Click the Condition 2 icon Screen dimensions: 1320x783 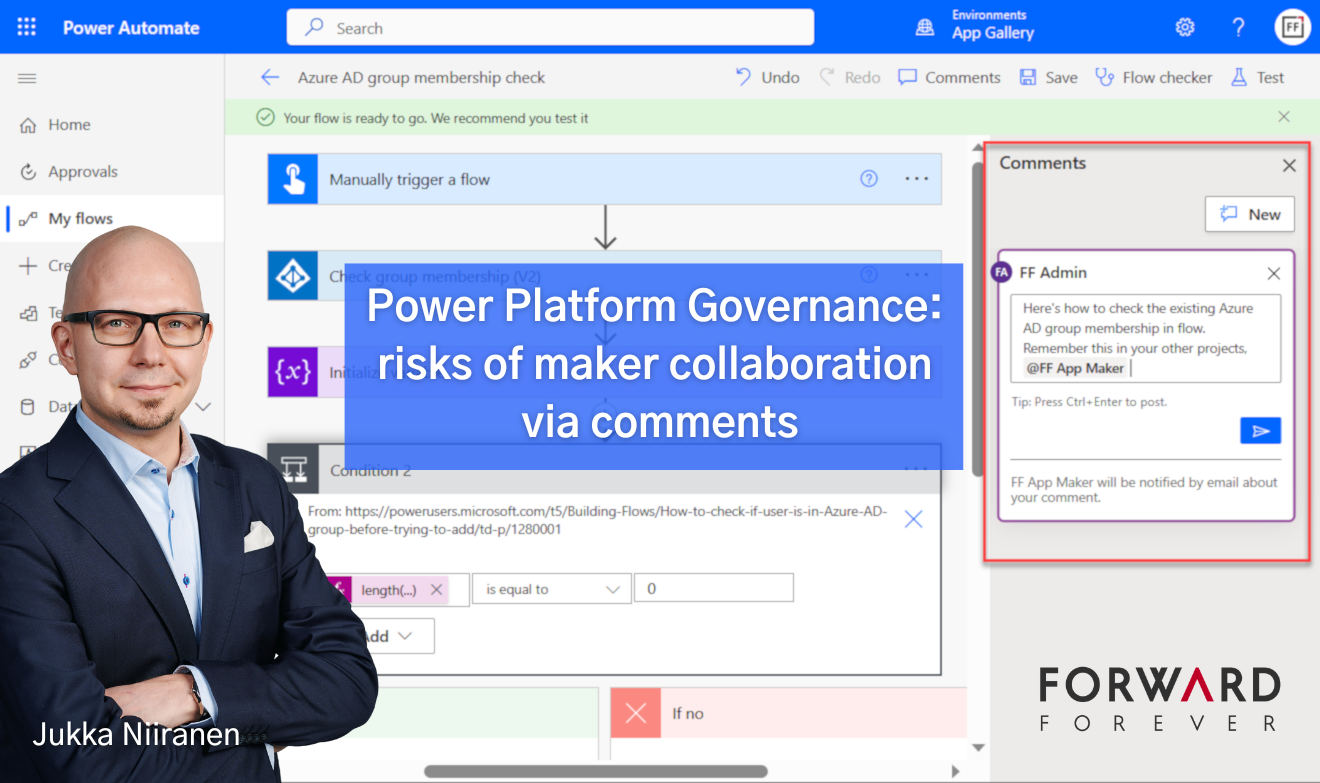(x=293, y=470)
